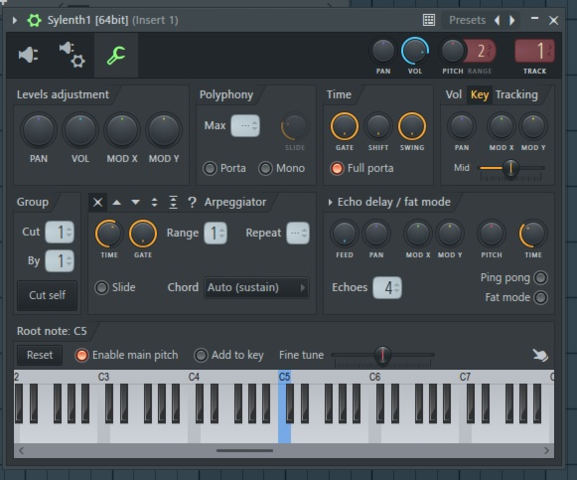Click the channel VOL knob at top
The image size is (577, 480).
[x=415, y=51]
